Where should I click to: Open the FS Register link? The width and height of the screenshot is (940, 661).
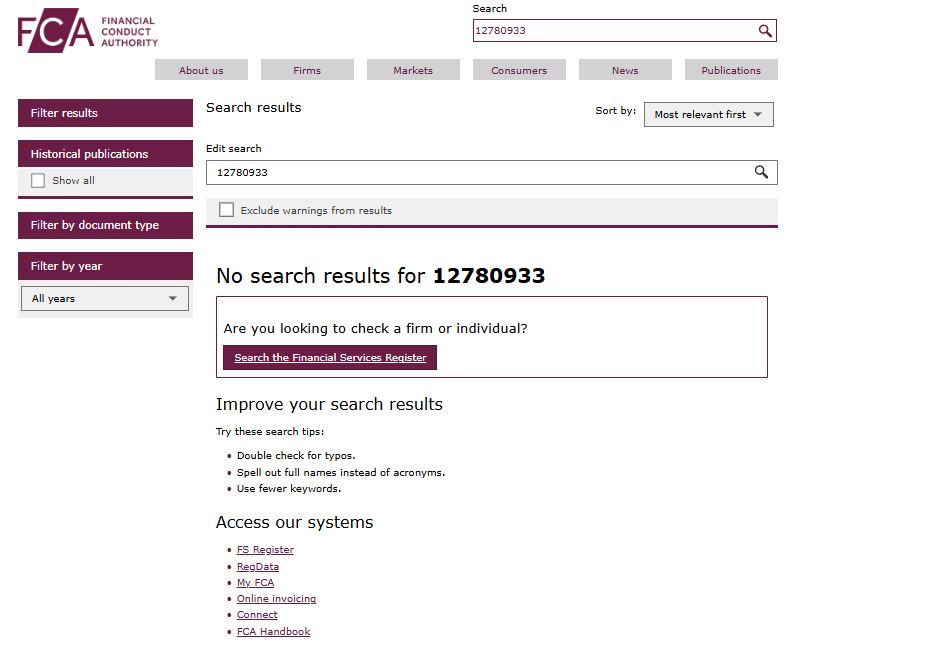[265, 550]
